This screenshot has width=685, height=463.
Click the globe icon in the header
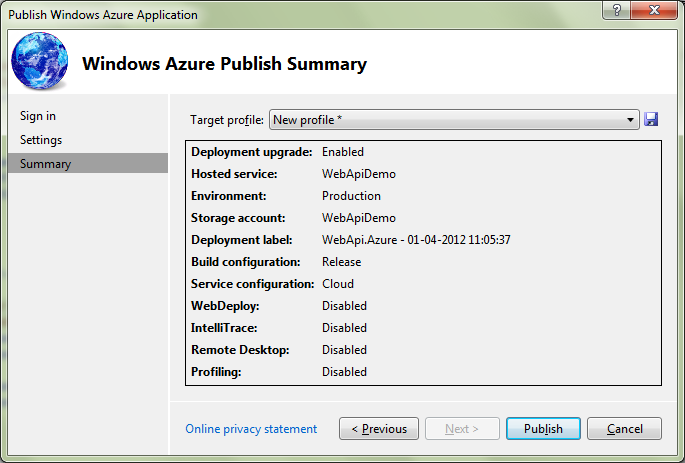40,61
